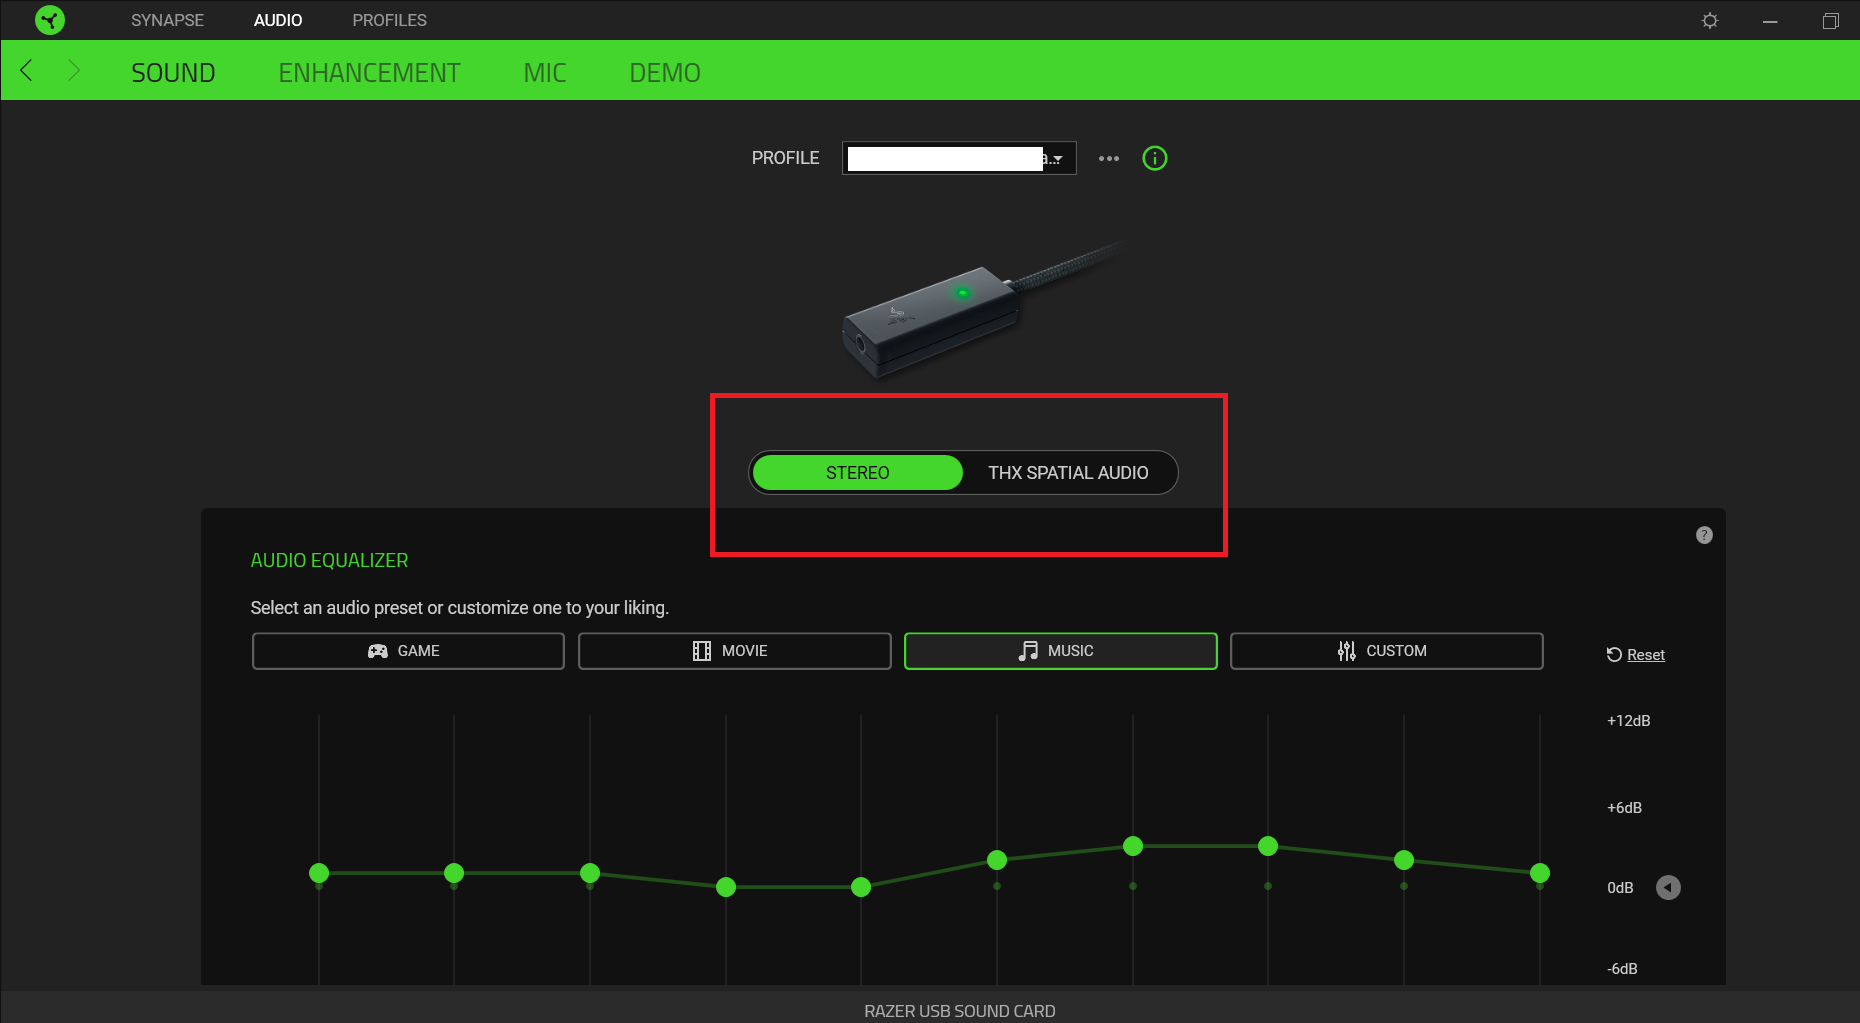Click the 0dB scale label
Viewport: 1860px width, 1023px height.
1620,888
